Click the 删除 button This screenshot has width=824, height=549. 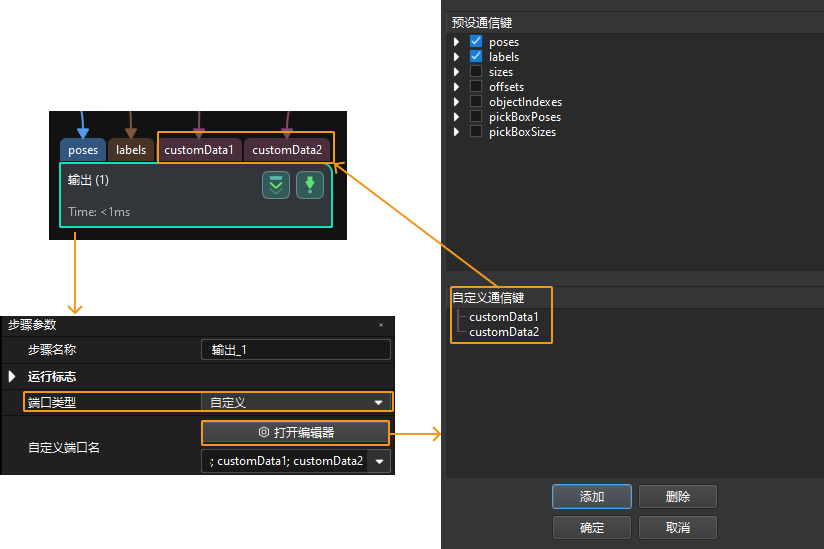click(x=677, y=496)
